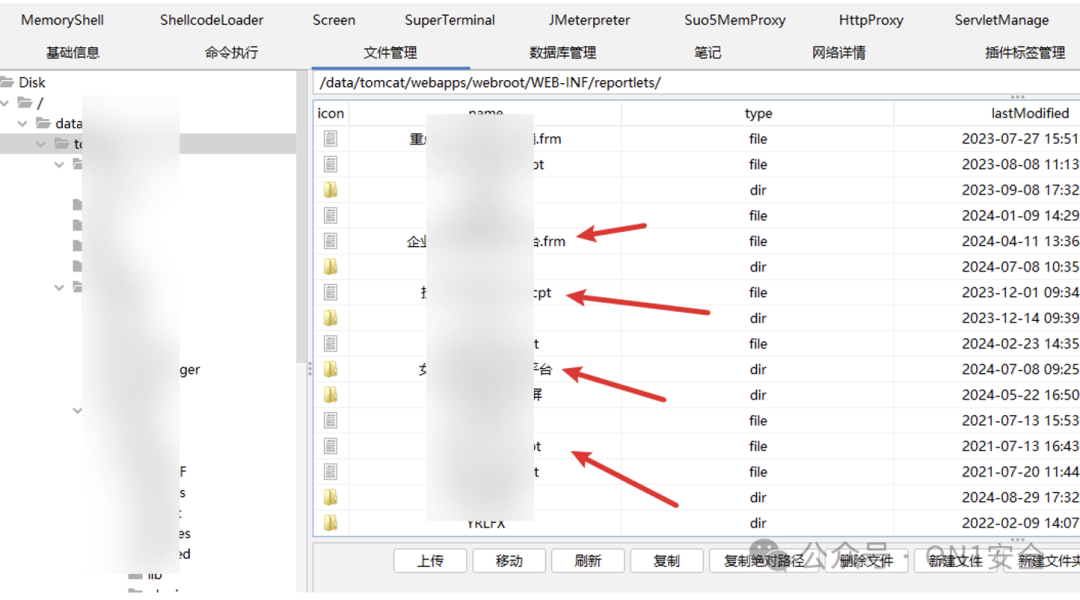The height and width of the screenshot is (600, 1080).
Task: Click folder icon in 2024-07-08 09:25 row
Action: [331, 369]
